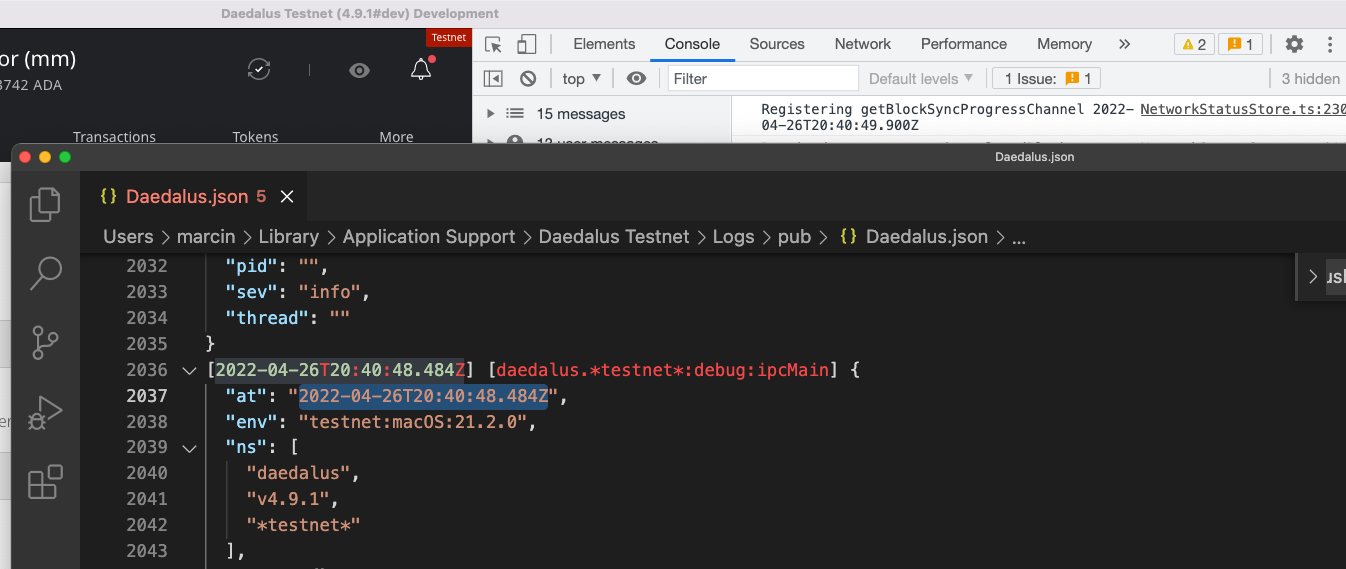The image size is (1346, 569).
Task: Open the NetworkStatusStore.ts:230 source link
Action: click(x=1243, y=109)
